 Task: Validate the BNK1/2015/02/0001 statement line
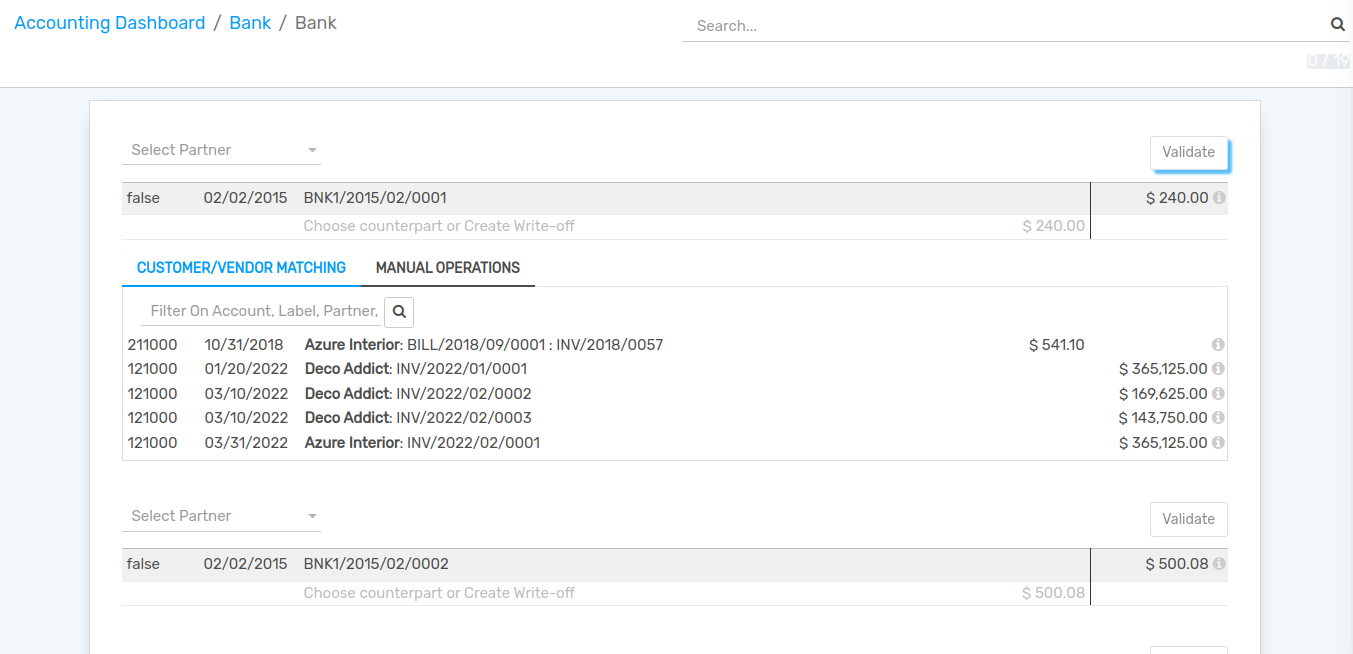click(1188, 152)
